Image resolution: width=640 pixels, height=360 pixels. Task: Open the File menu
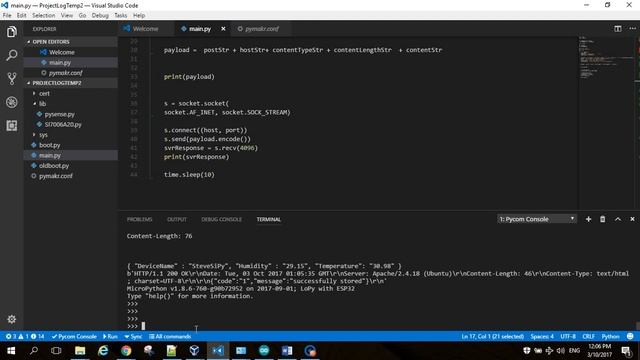[x=7, y=15]
